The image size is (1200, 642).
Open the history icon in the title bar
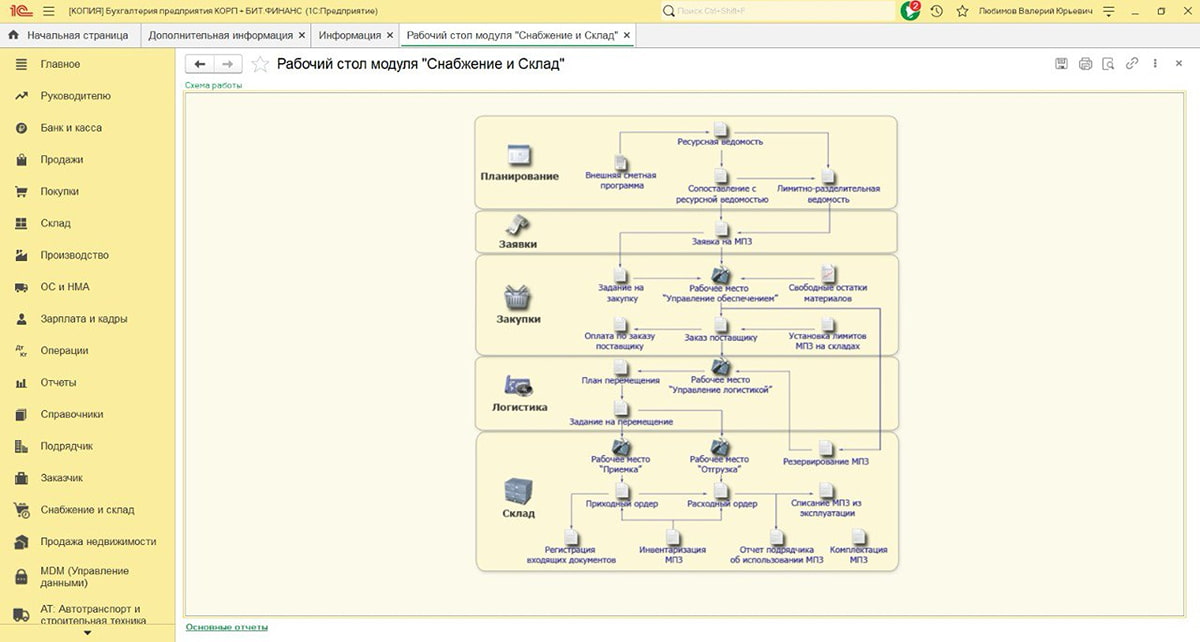(x=937, y=11)
